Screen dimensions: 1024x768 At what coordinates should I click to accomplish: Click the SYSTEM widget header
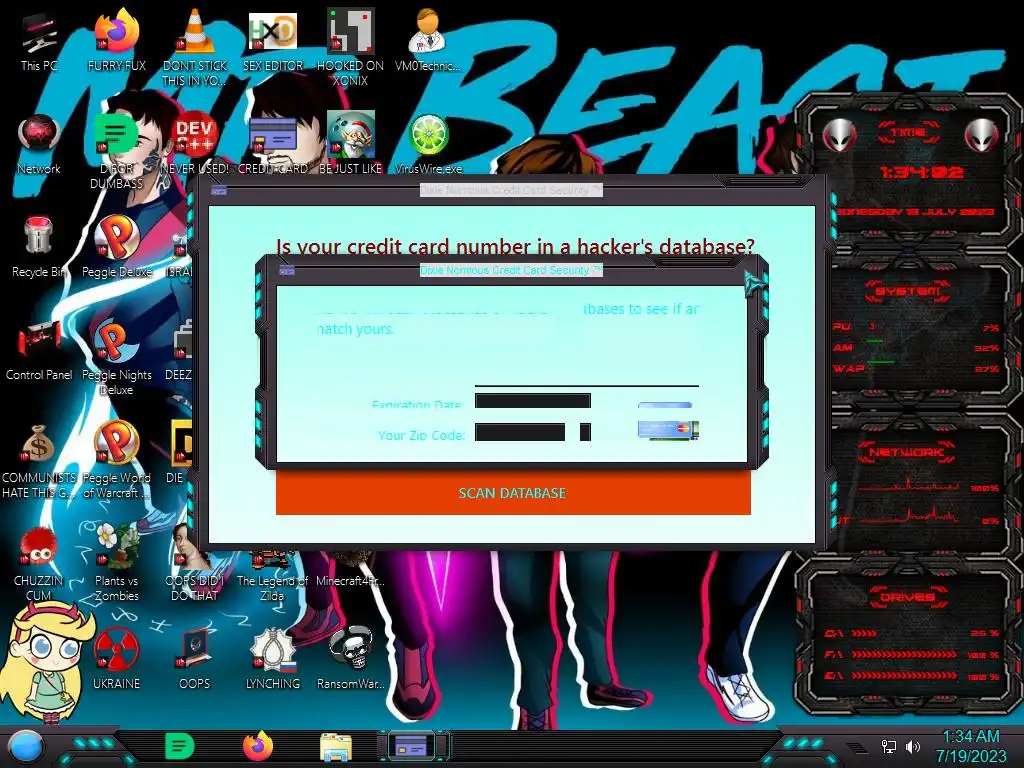pyautogui.click(x=908, y=291)
